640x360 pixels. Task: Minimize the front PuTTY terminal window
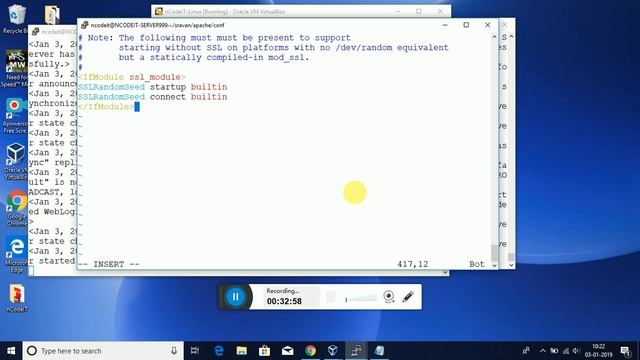pyautogui.click(x=445, y=25)
